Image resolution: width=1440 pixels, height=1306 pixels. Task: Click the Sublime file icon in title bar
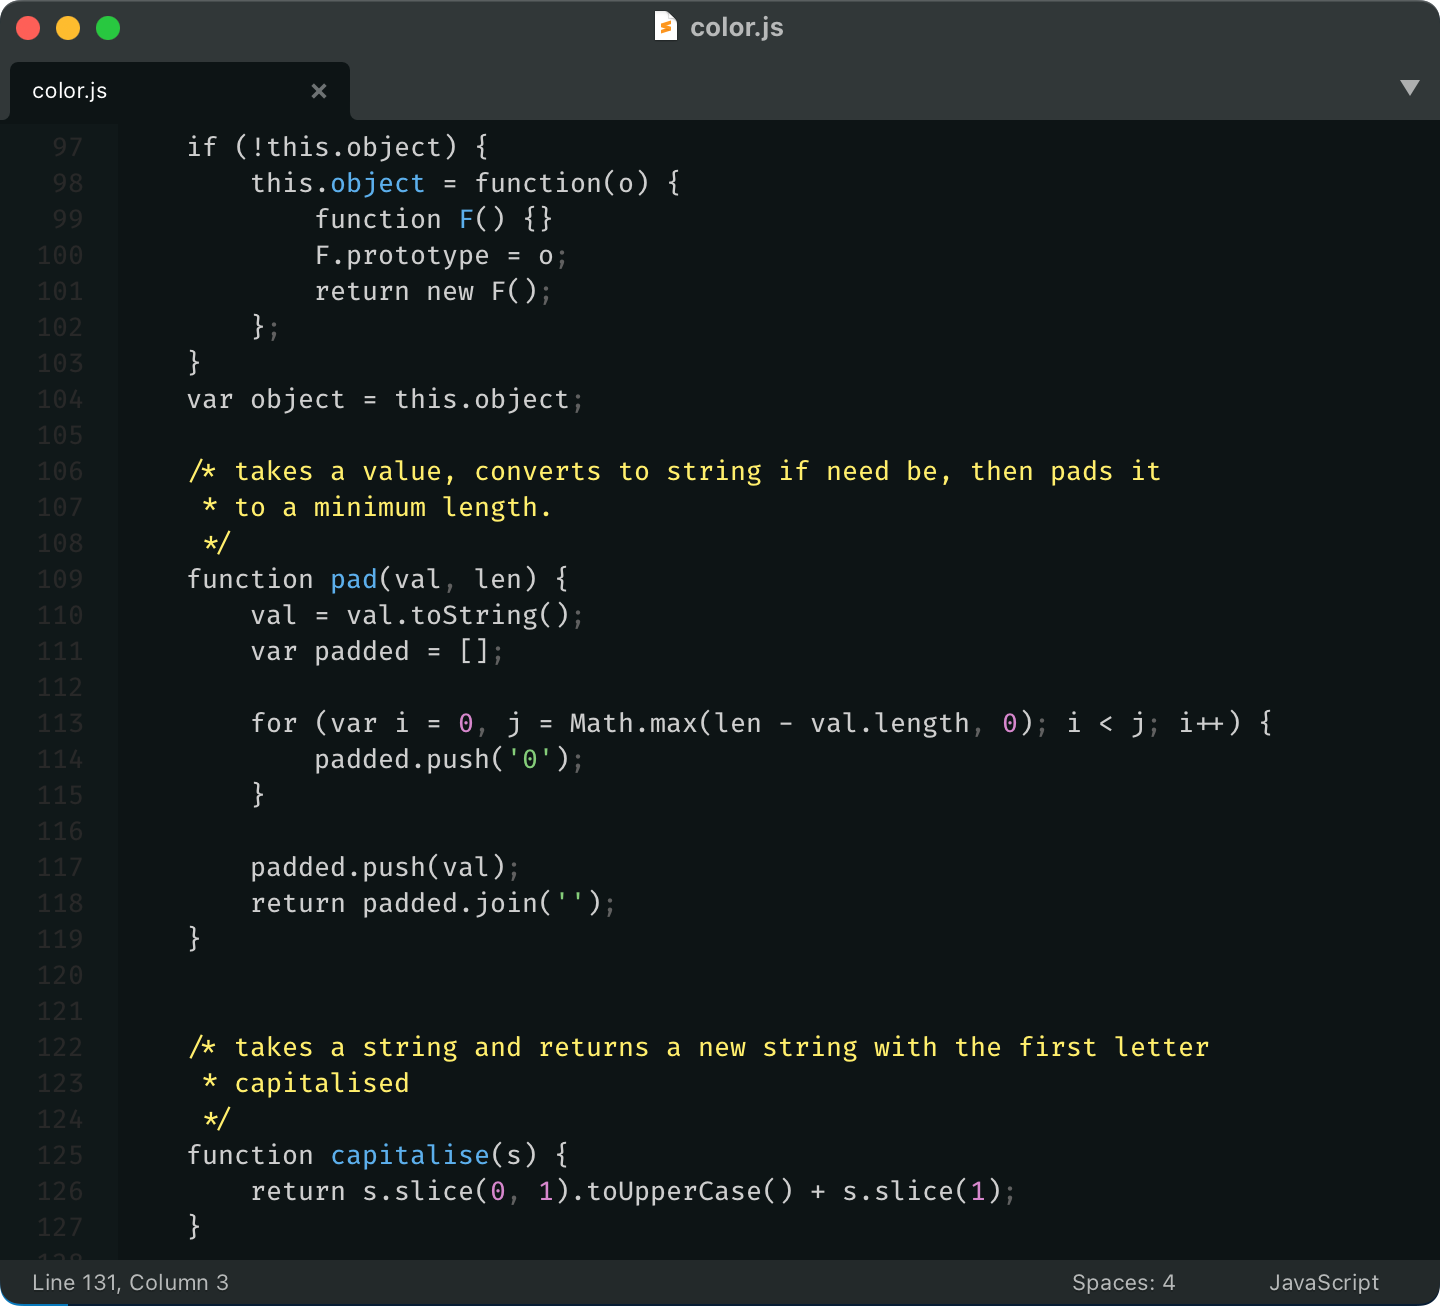(665, 27)
